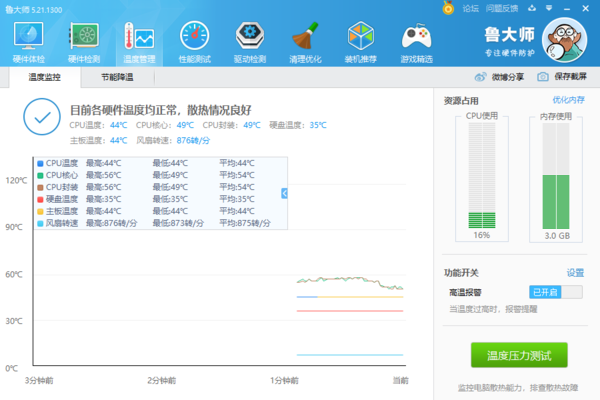Toggle the CPU温度 legend color box
600x400 pixels.
[x=40, y=163]
